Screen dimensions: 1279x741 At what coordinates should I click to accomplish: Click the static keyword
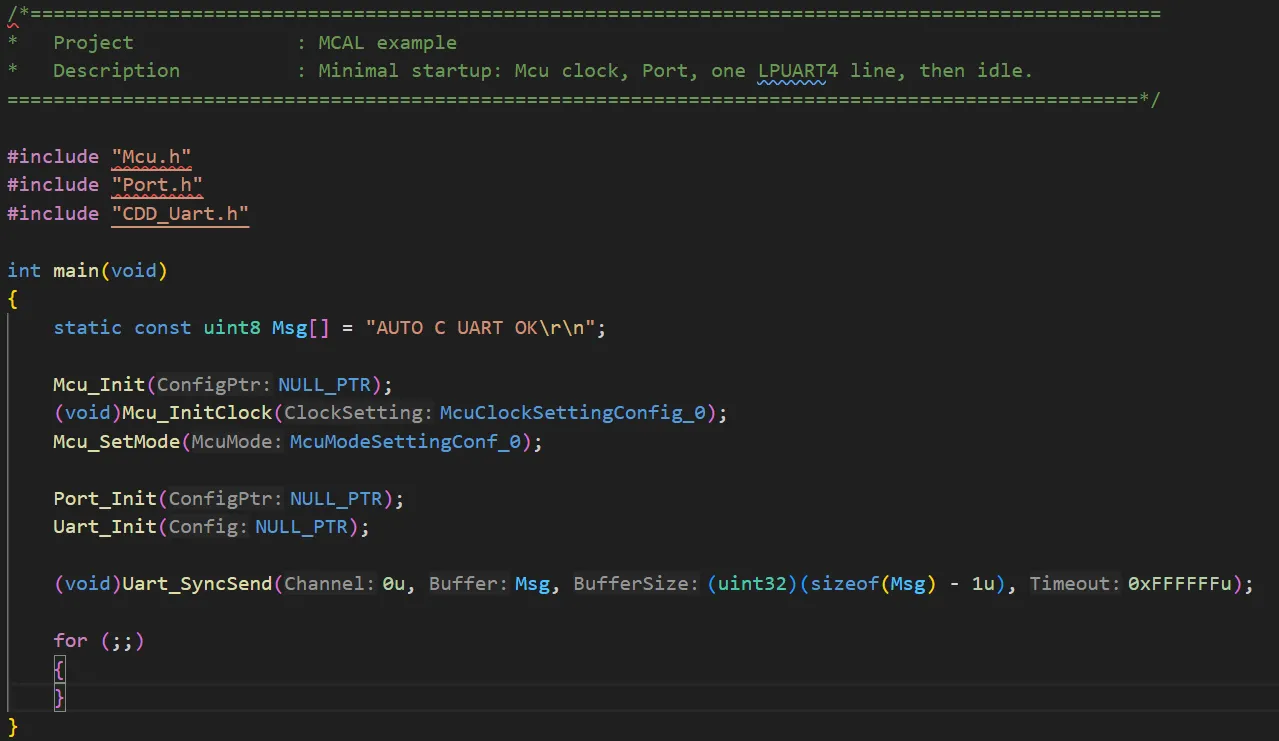tap(88, 328)
